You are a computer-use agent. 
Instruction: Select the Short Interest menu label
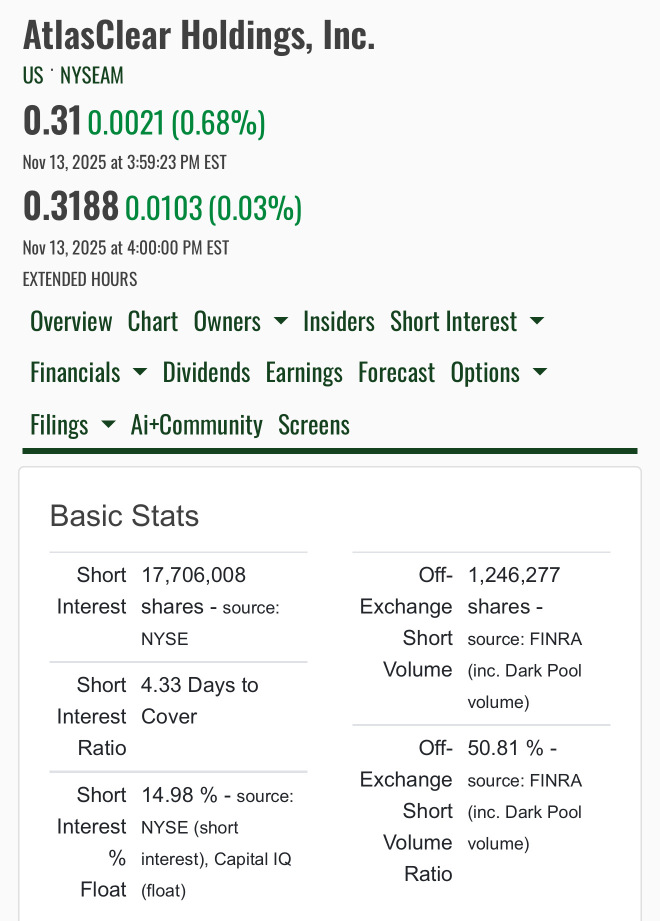(x=454, y=321)
